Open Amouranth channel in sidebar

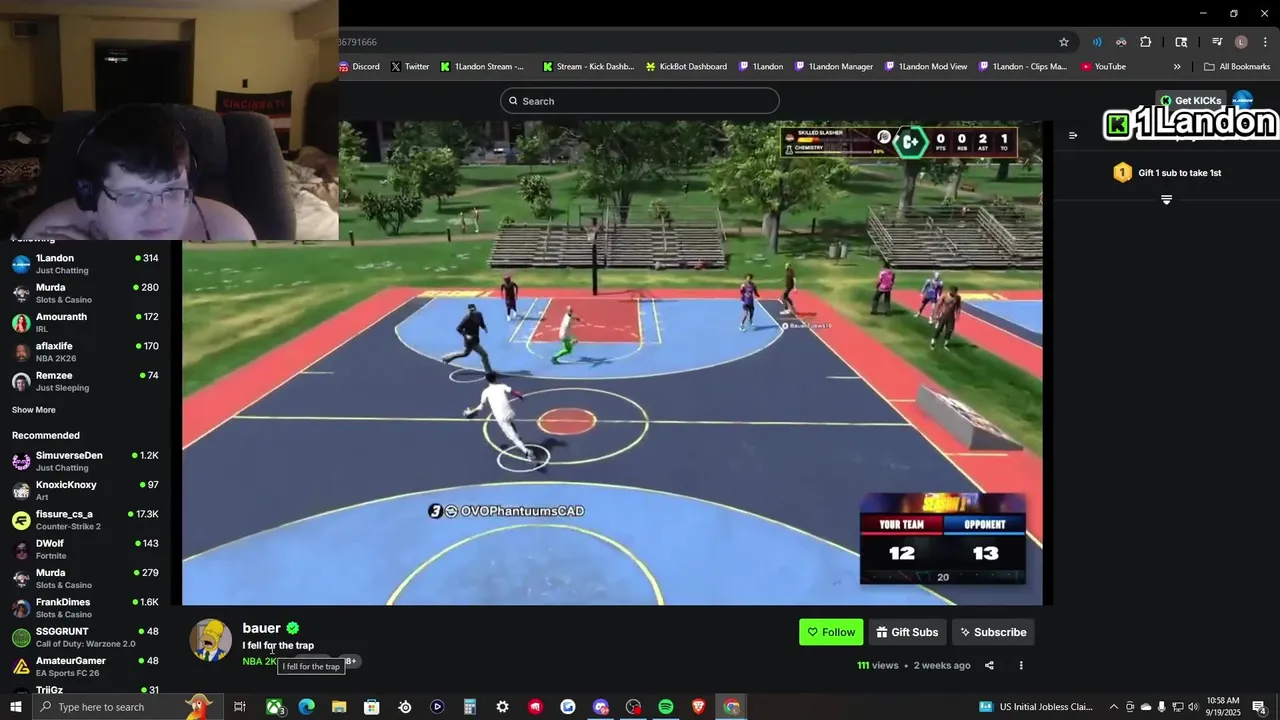pyautogui.click(x=85, y=322)
